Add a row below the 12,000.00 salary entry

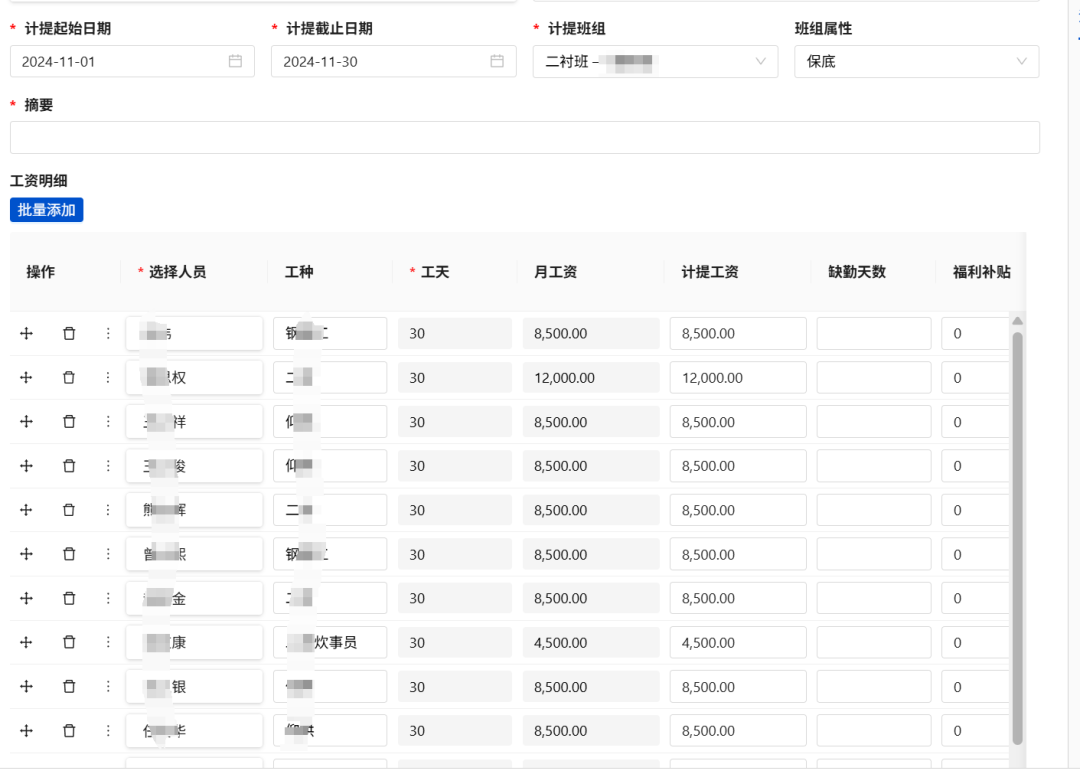pos(26,377)
